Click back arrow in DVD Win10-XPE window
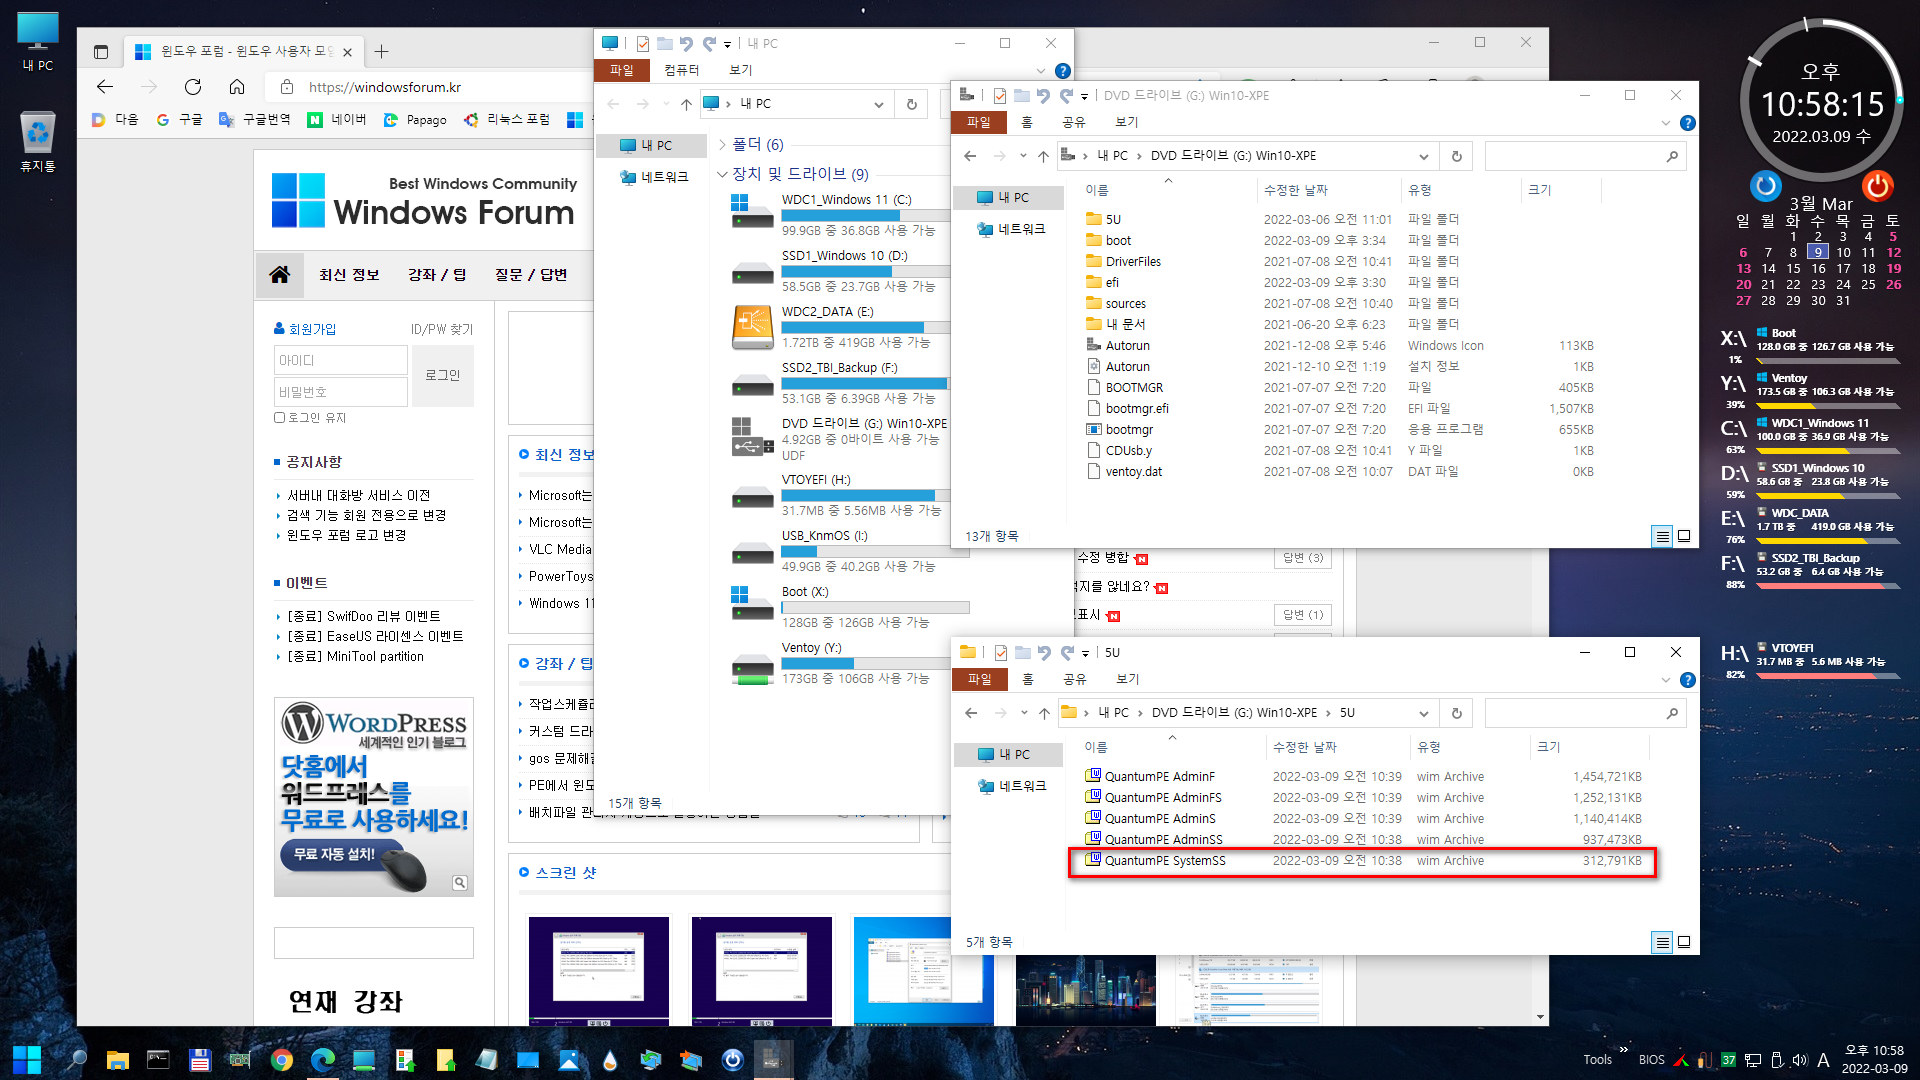The image size is (1920, 1080). pyautogui.click(x=969, y=156)
